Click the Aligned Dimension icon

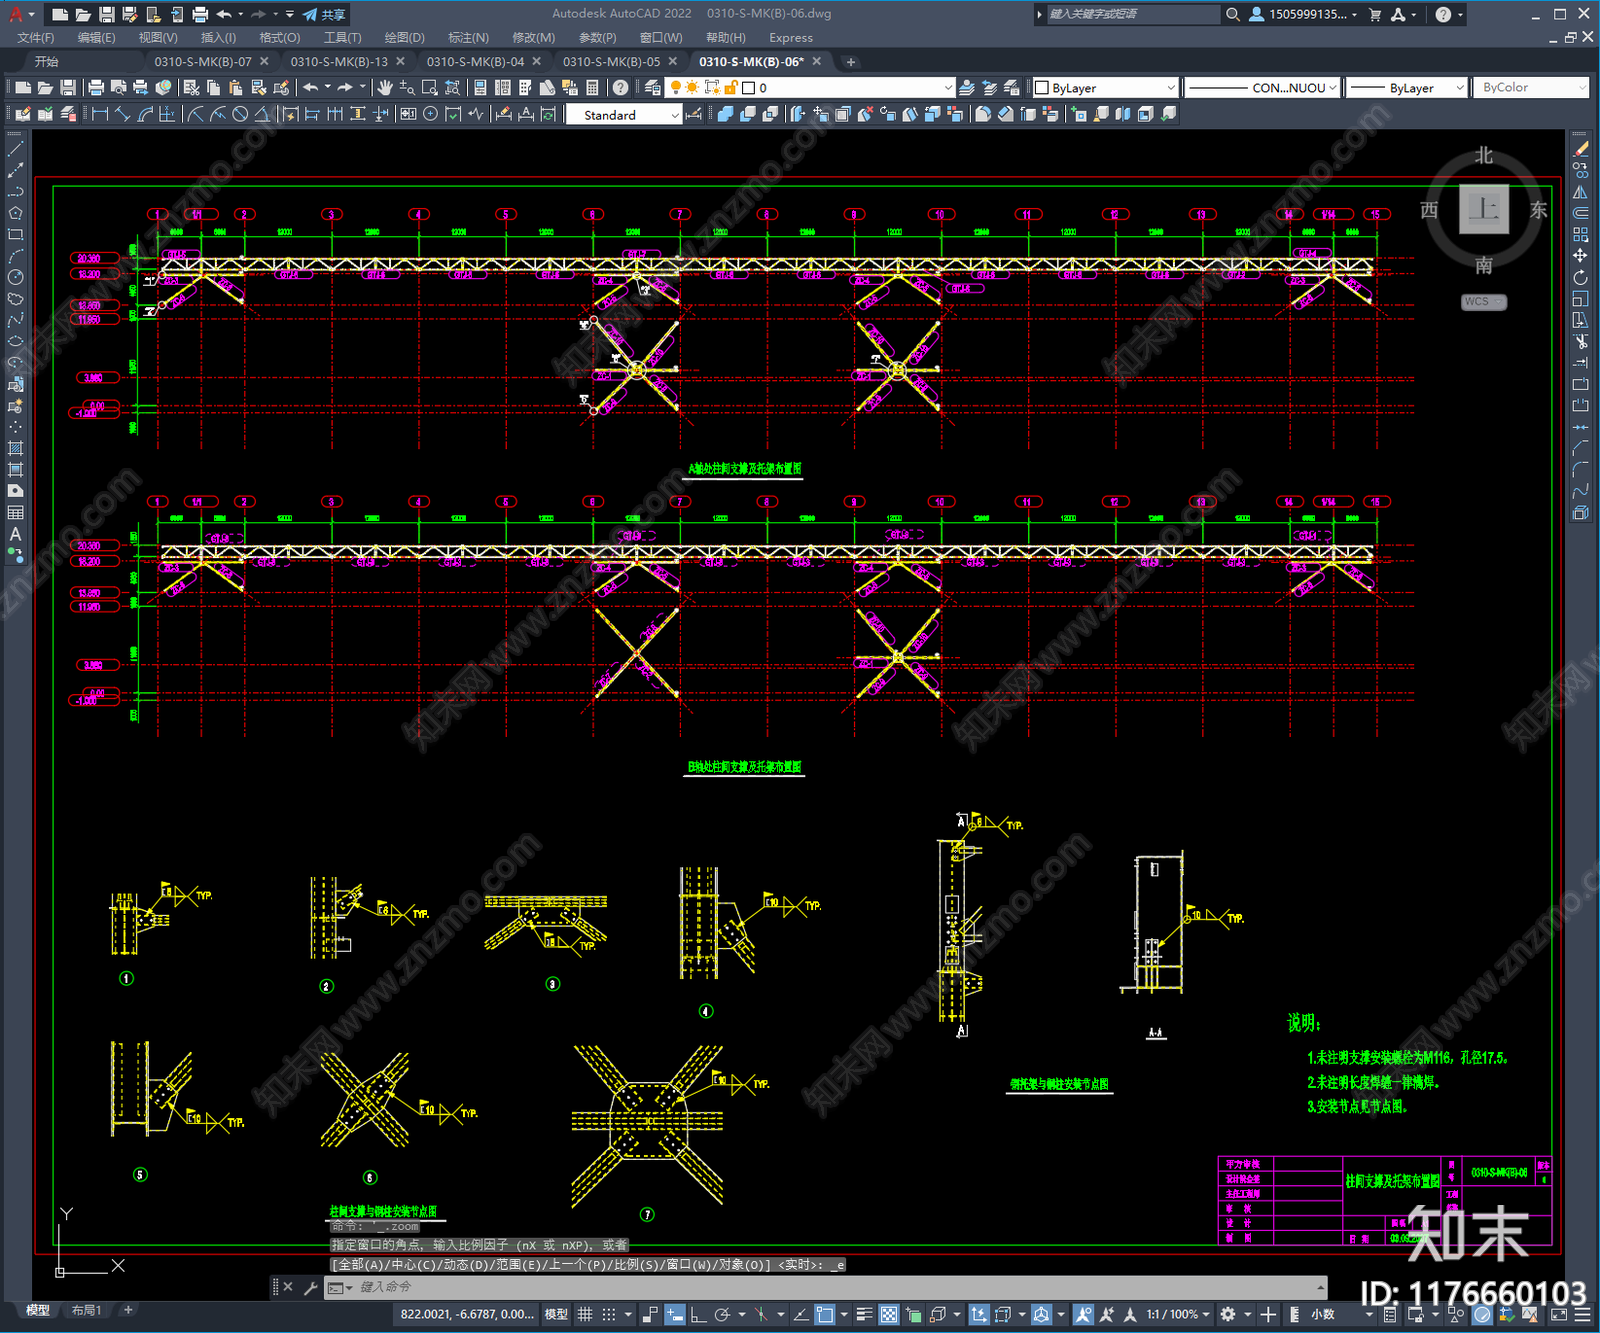click(122, 114)
